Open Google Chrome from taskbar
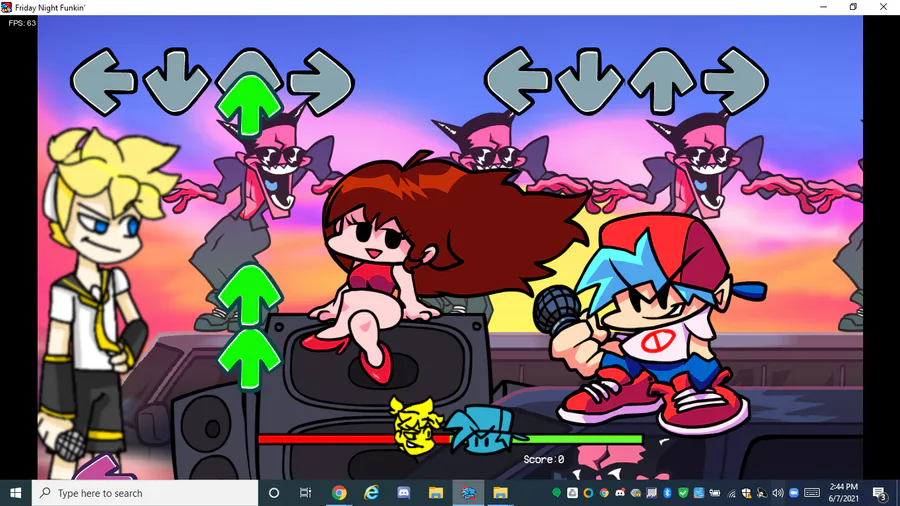 coord(339,493)
